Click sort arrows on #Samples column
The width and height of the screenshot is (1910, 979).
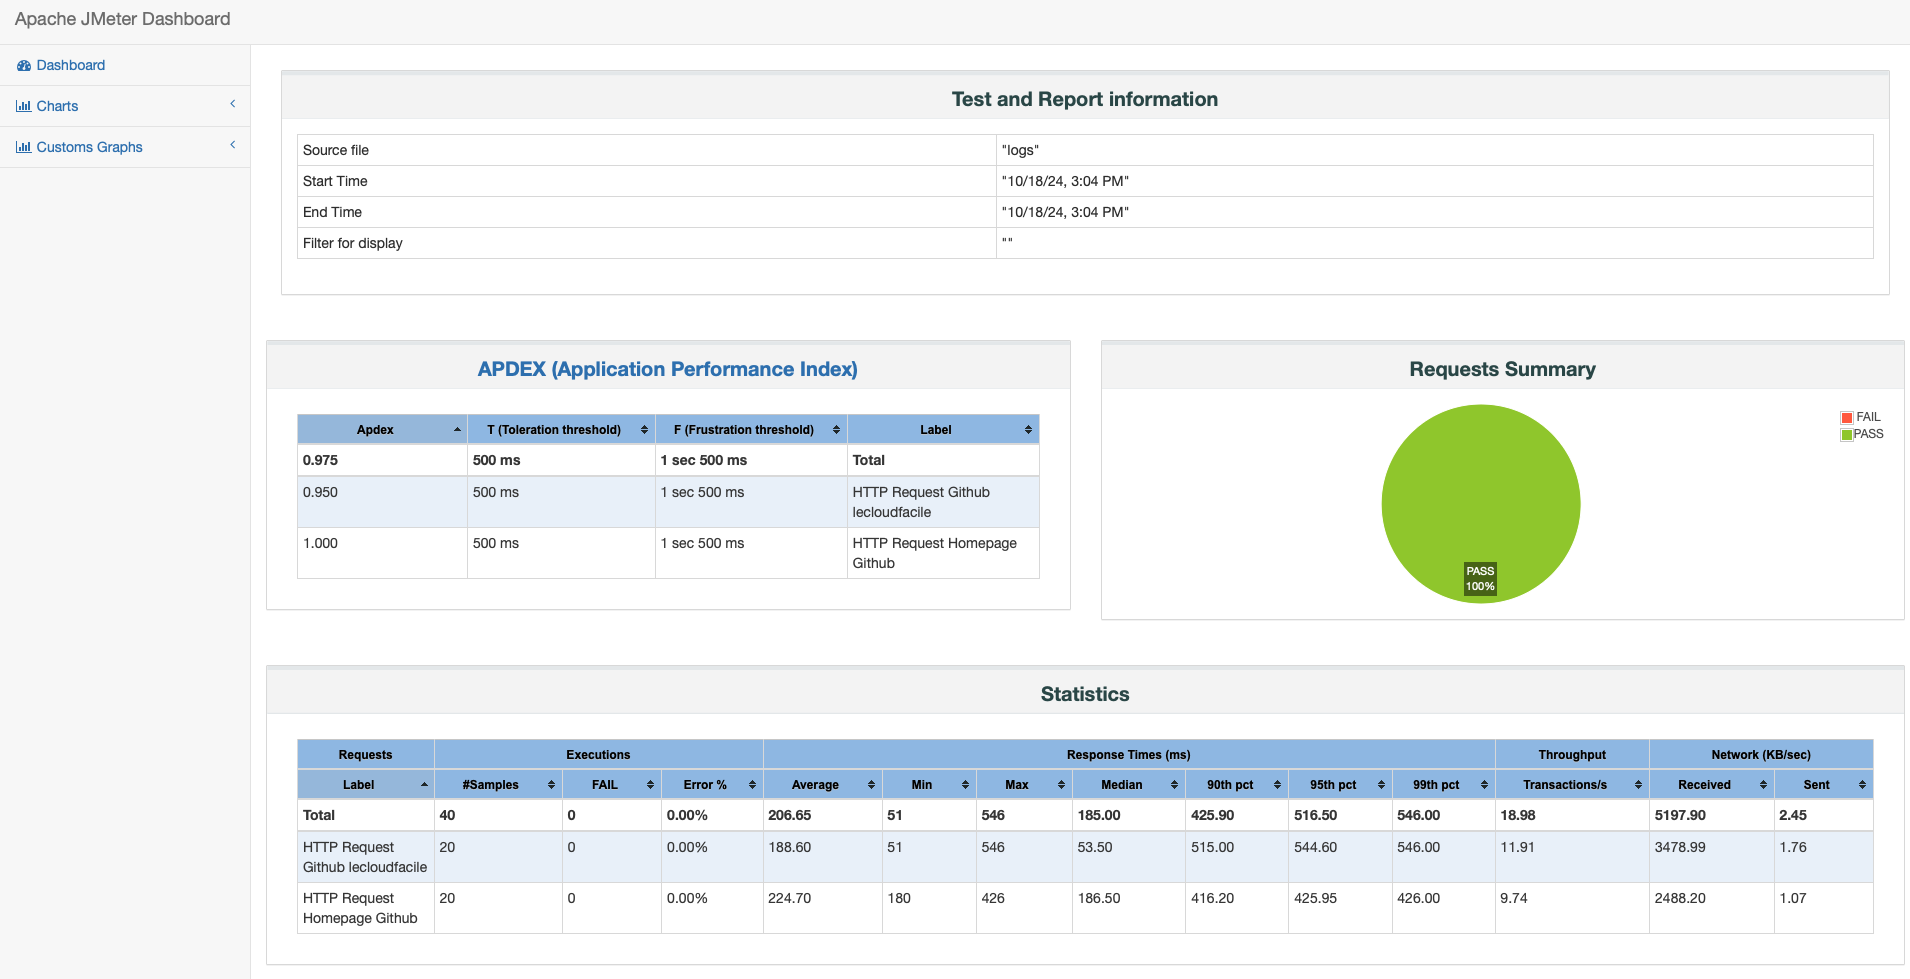coord(551,785)
